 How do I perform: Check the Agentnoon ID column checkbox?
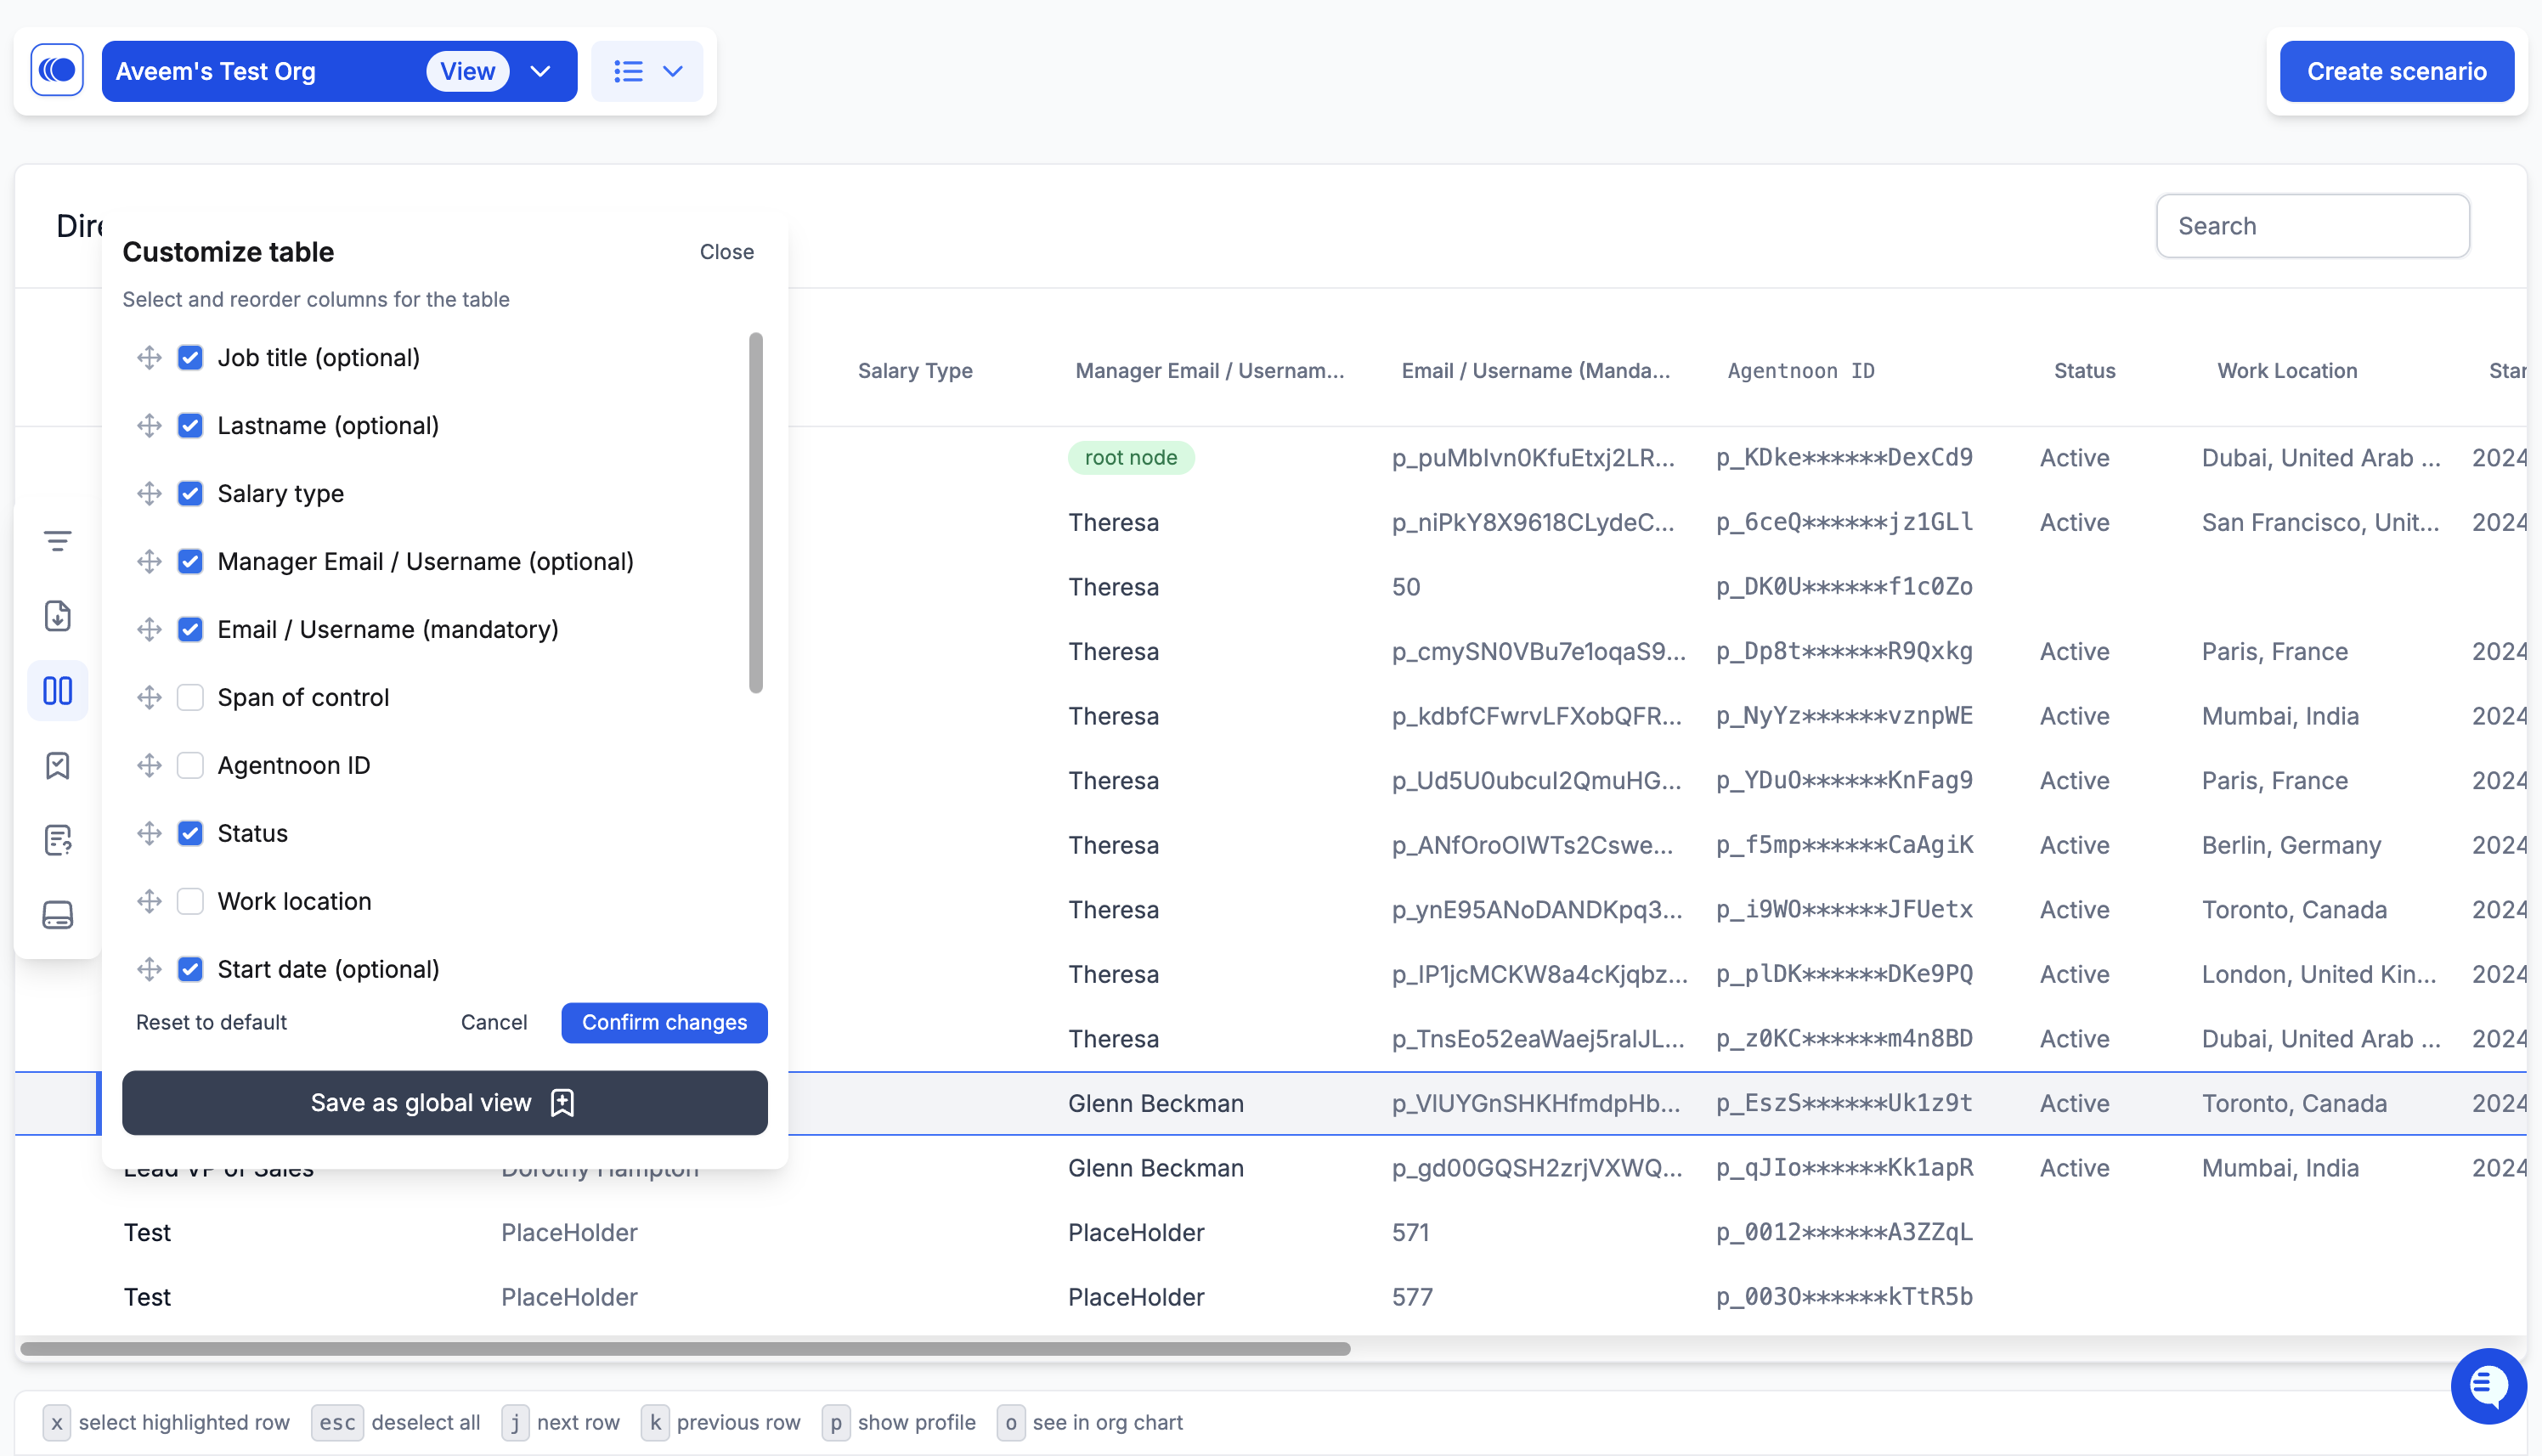point(190,765)
